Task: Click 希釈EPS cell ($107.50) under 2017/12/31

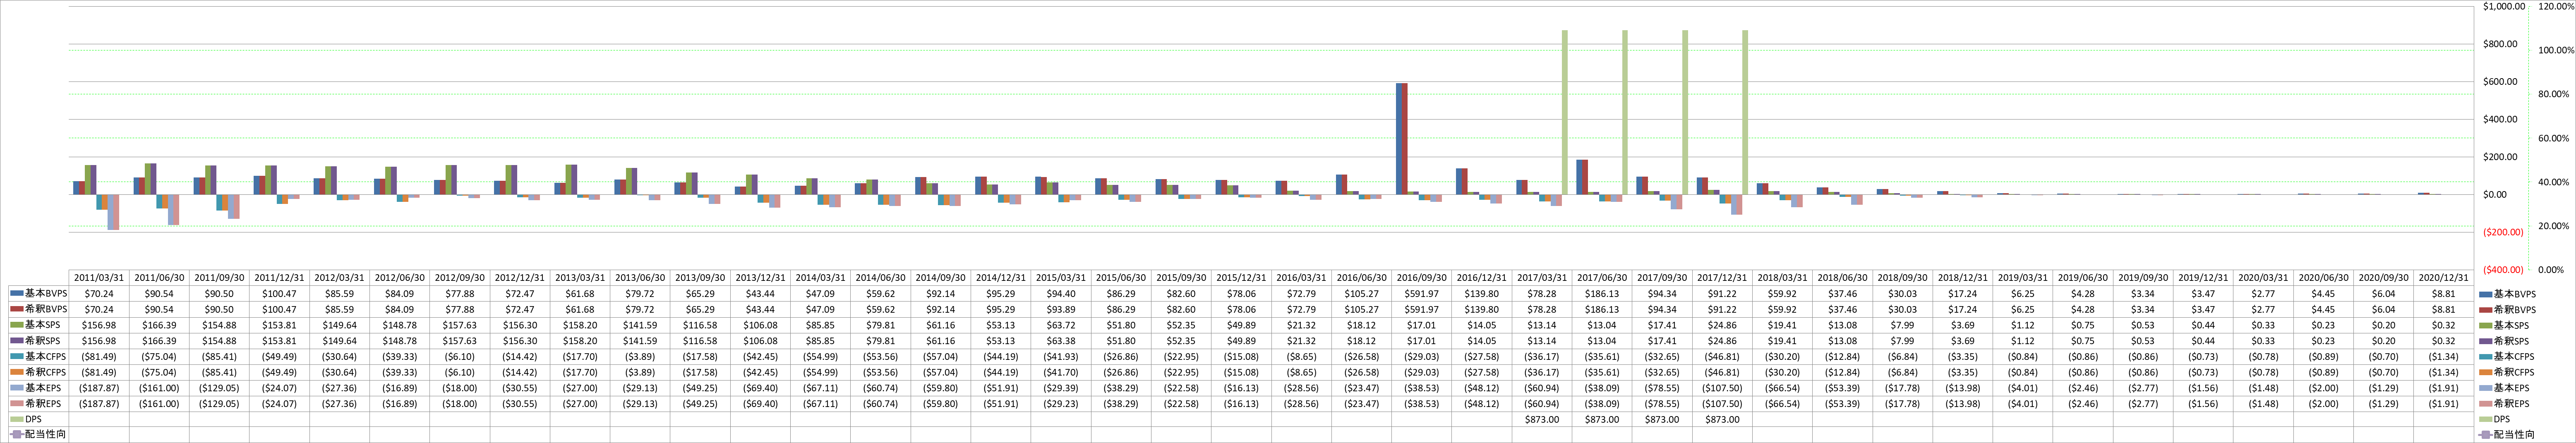Action: tap(1722, 404)
